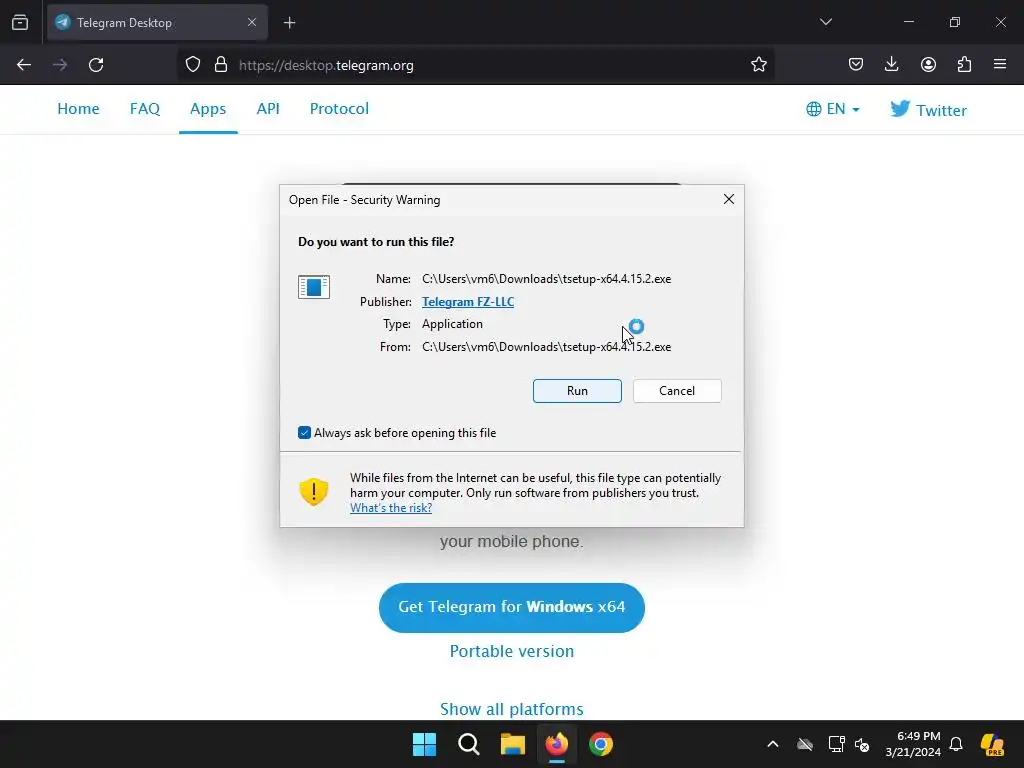This screenshot has height=768, width=1024.
Task: Click Show all platforms link
Action: click(511, 709)
